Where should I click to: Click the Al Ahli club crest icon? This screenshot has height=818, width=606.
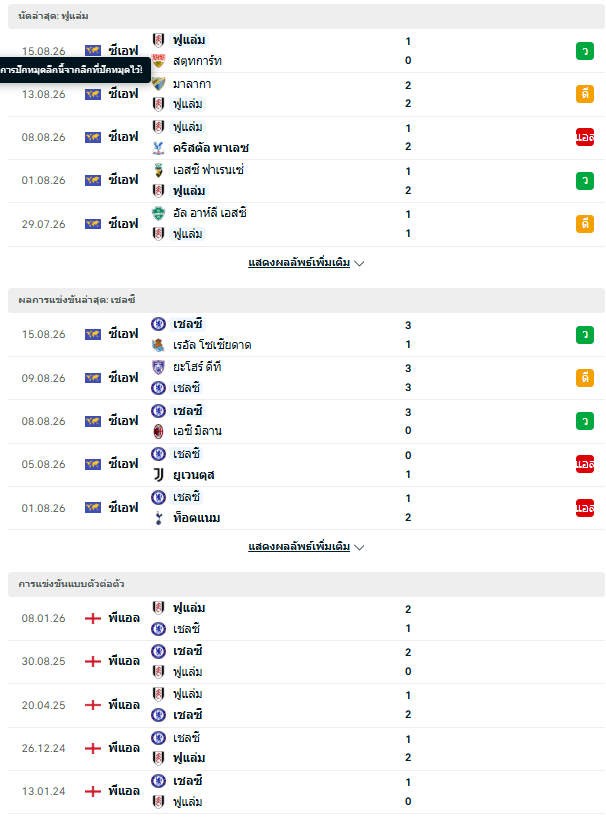pos(159,213)
